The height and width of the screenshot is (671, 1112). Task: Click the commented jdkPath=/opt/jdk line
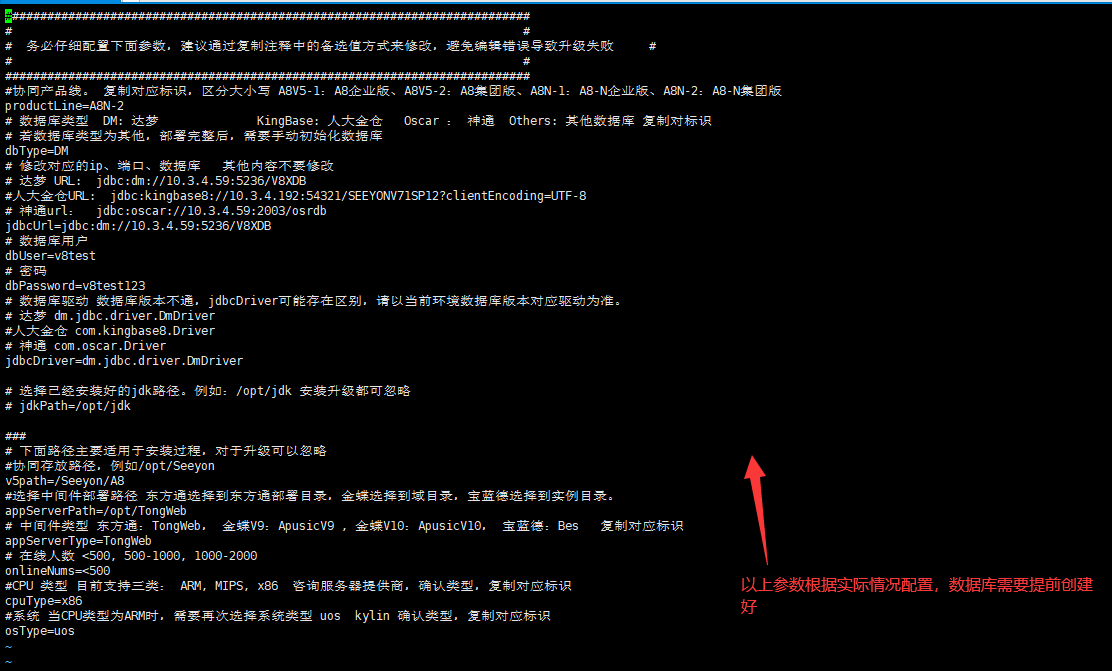[68, 406]
